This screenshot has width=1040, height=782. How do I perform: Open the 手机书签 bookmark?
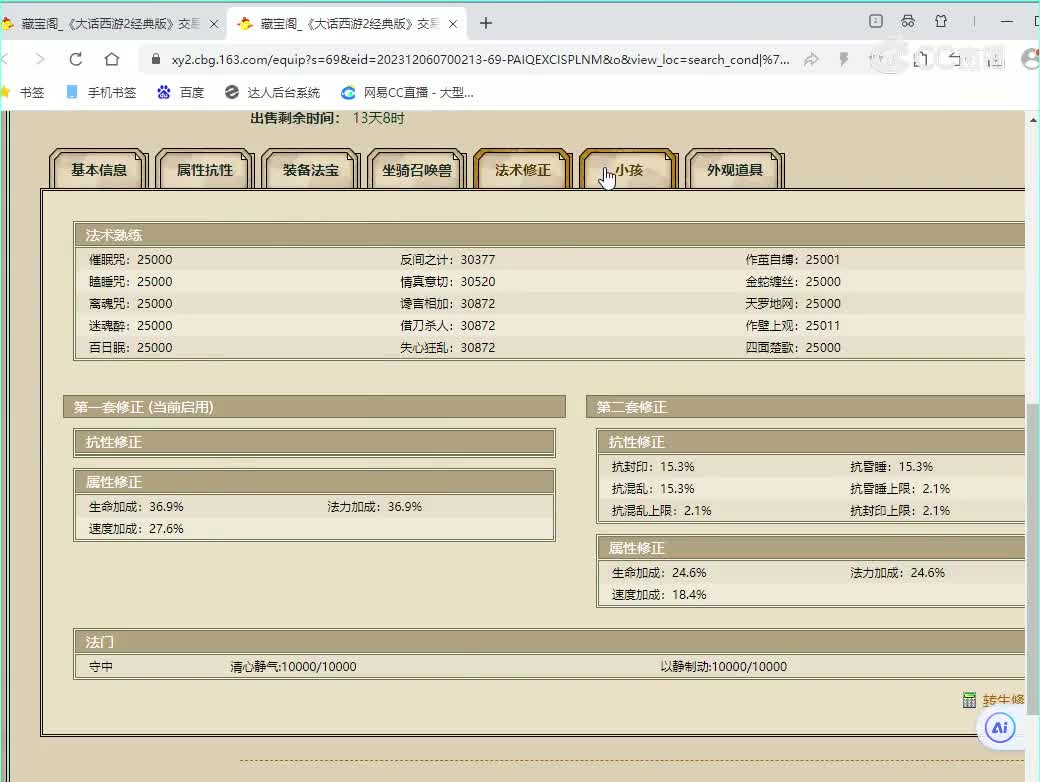pos(101,92)
